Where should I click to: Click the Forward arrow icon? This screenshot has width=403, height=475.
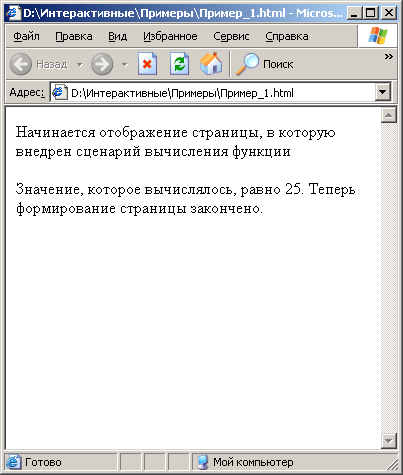point(102,64)
